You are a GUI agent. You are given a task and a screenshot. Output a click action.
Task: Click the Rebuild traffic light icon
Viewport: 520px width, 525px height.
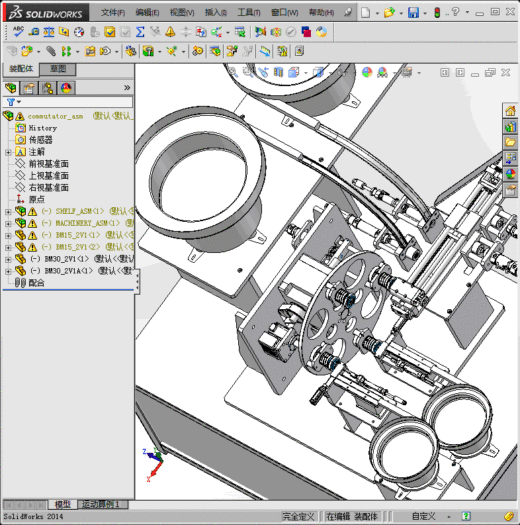click(437, 13)
